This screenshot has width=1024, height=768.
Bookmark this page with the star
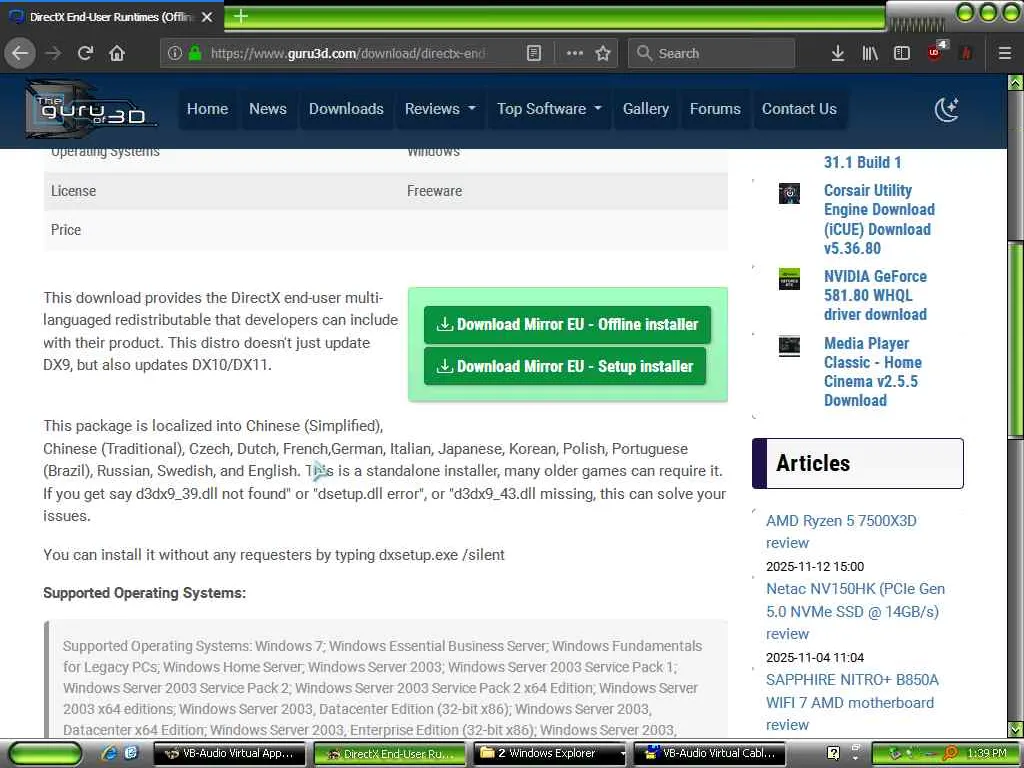(603, 53)
